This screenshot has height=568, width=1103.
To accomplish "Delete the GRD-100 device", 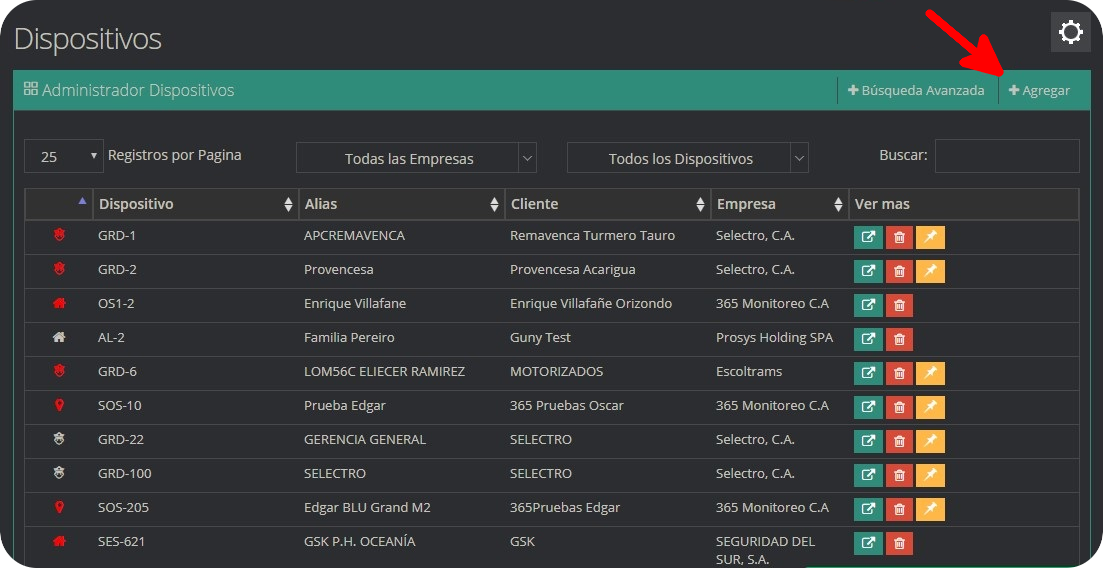I will click(899, 475).
